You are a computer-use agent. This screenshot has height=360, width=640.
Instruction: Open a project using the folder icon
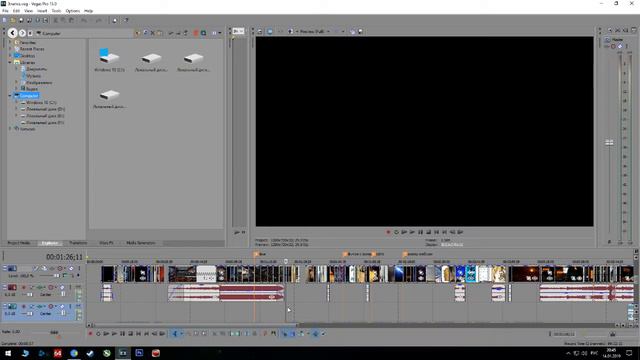point(13,20)
